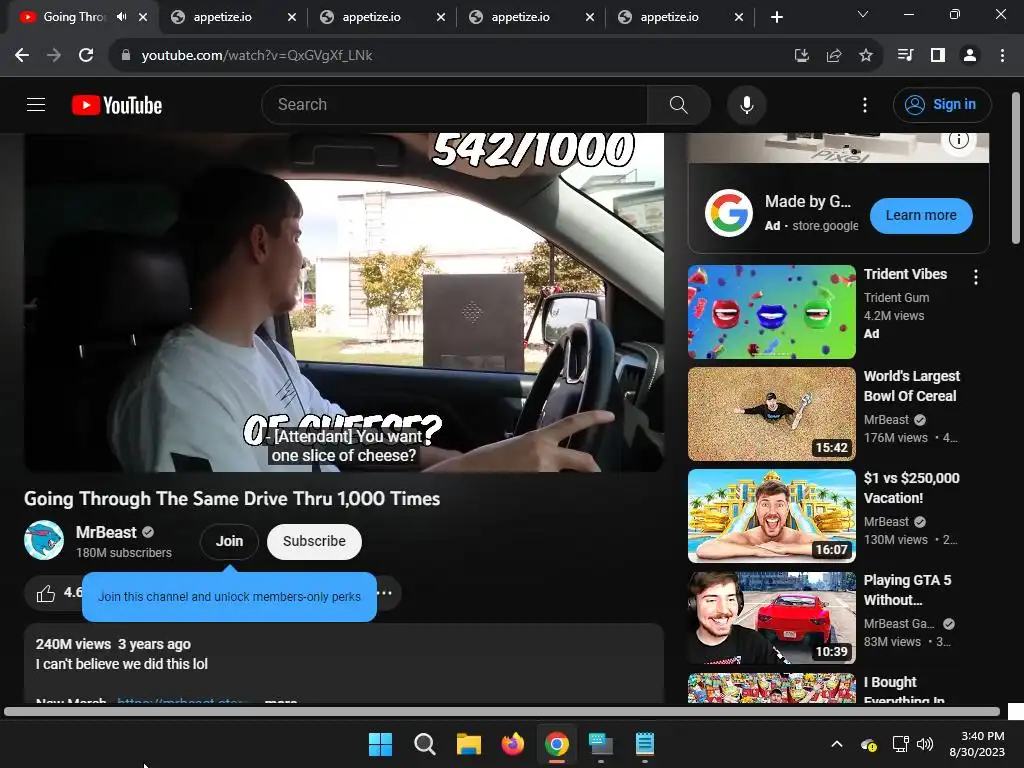Click the Google logo in ad

click(728, 213)
